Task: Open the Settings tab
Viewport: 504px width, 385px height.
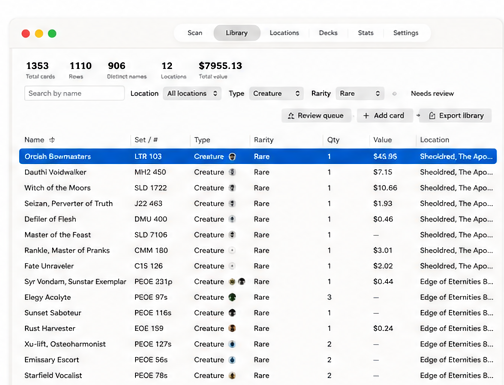Action: pos(406,33)
